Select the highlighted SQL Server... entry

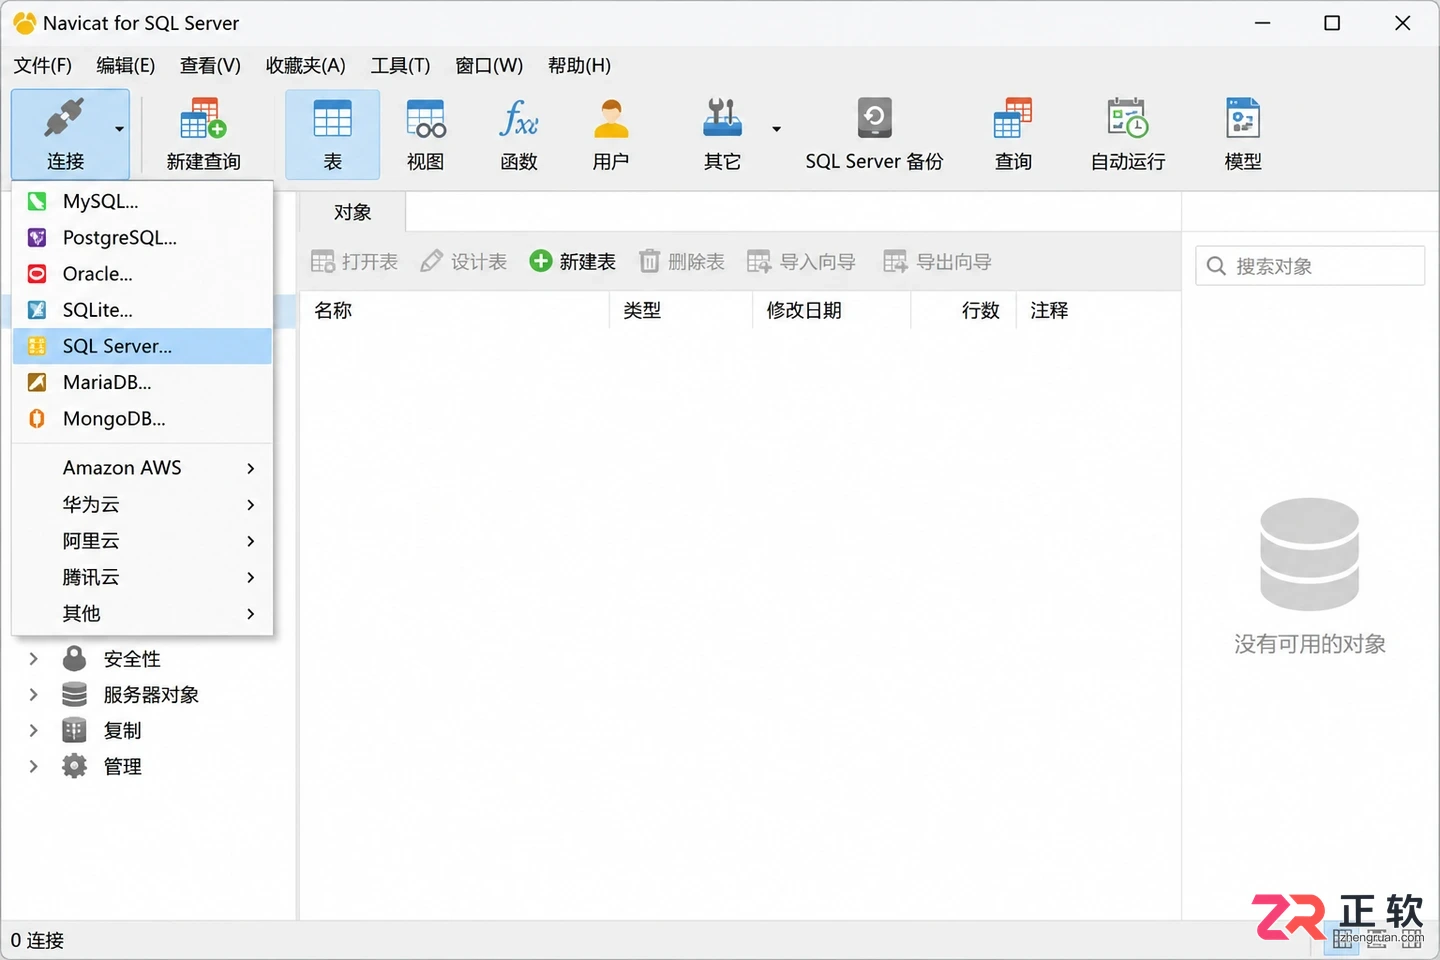142,346
